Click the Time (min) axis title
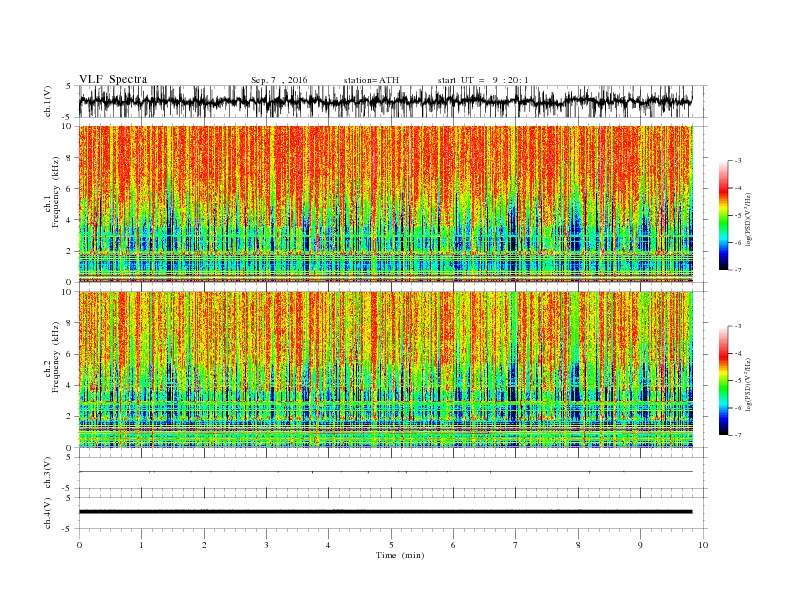The width and height of the screenshot is (792, 612). [x=400, y=555]
